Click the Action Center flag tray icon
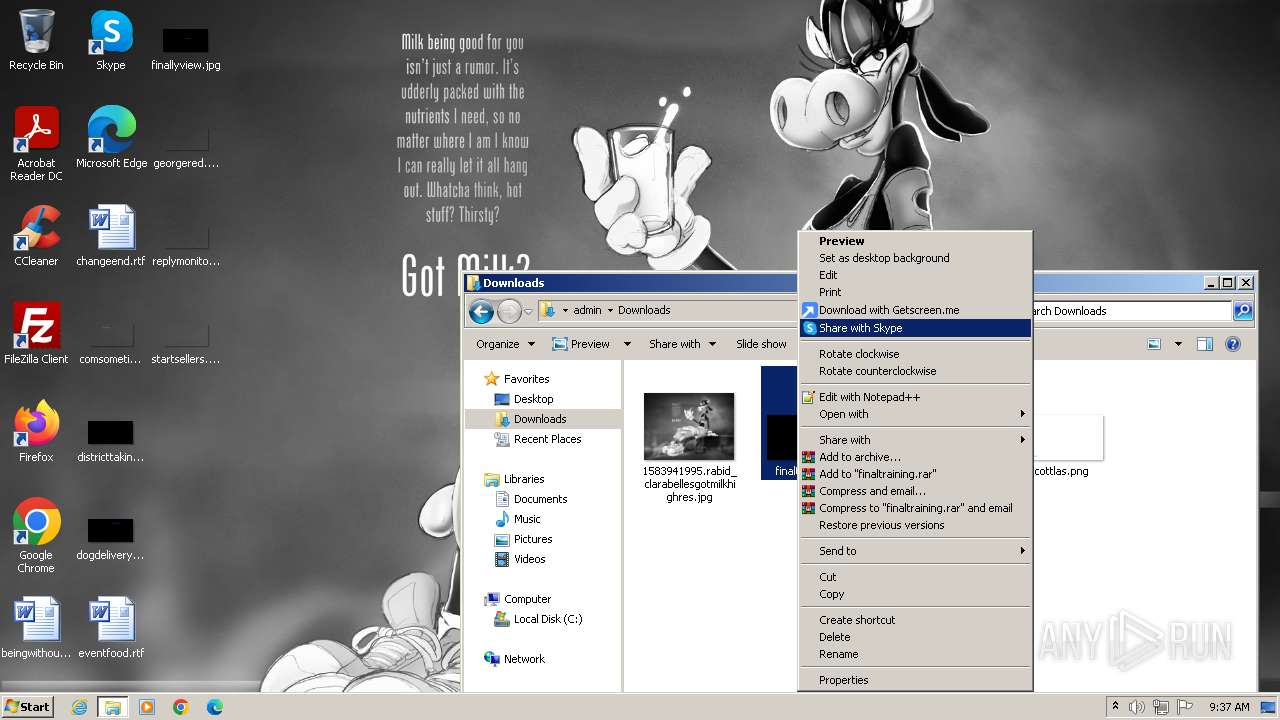The image size is (1280, 720). (1185, 707)
